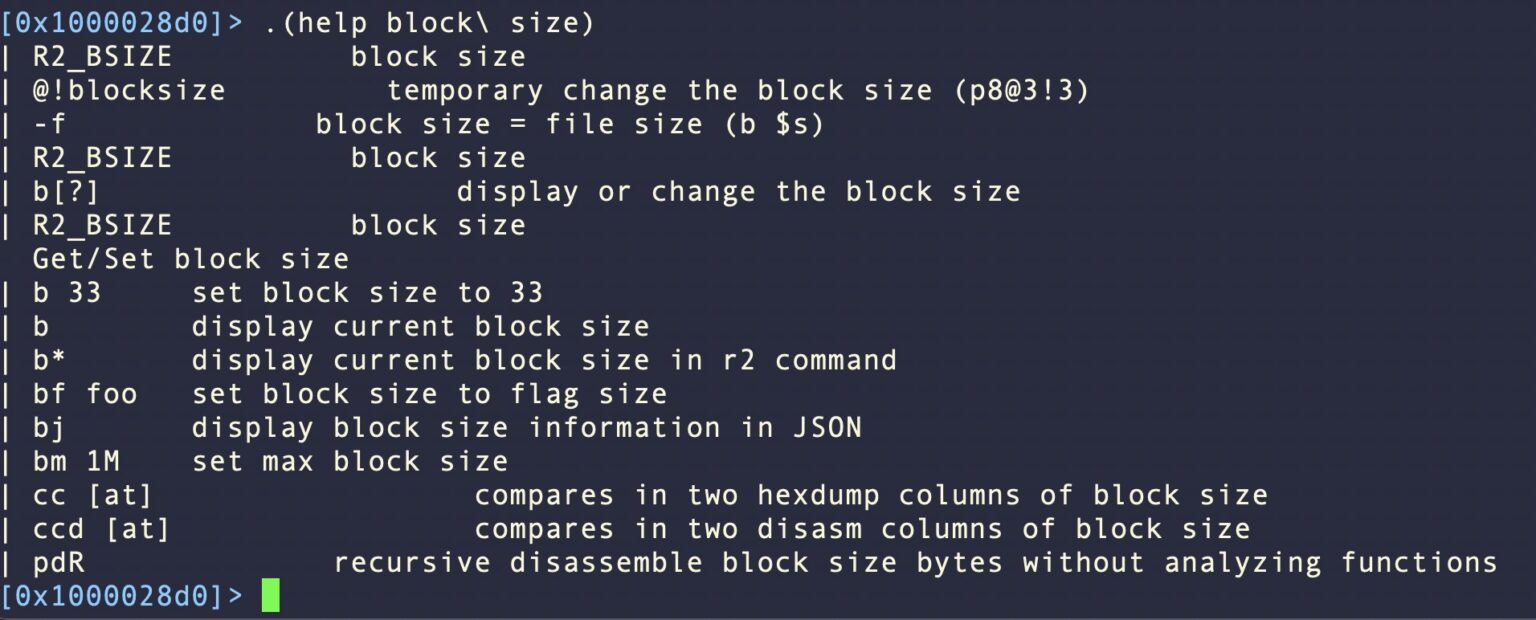Click the "Get/Set block size" heading

pyautogui.click(x=191, y=259)
